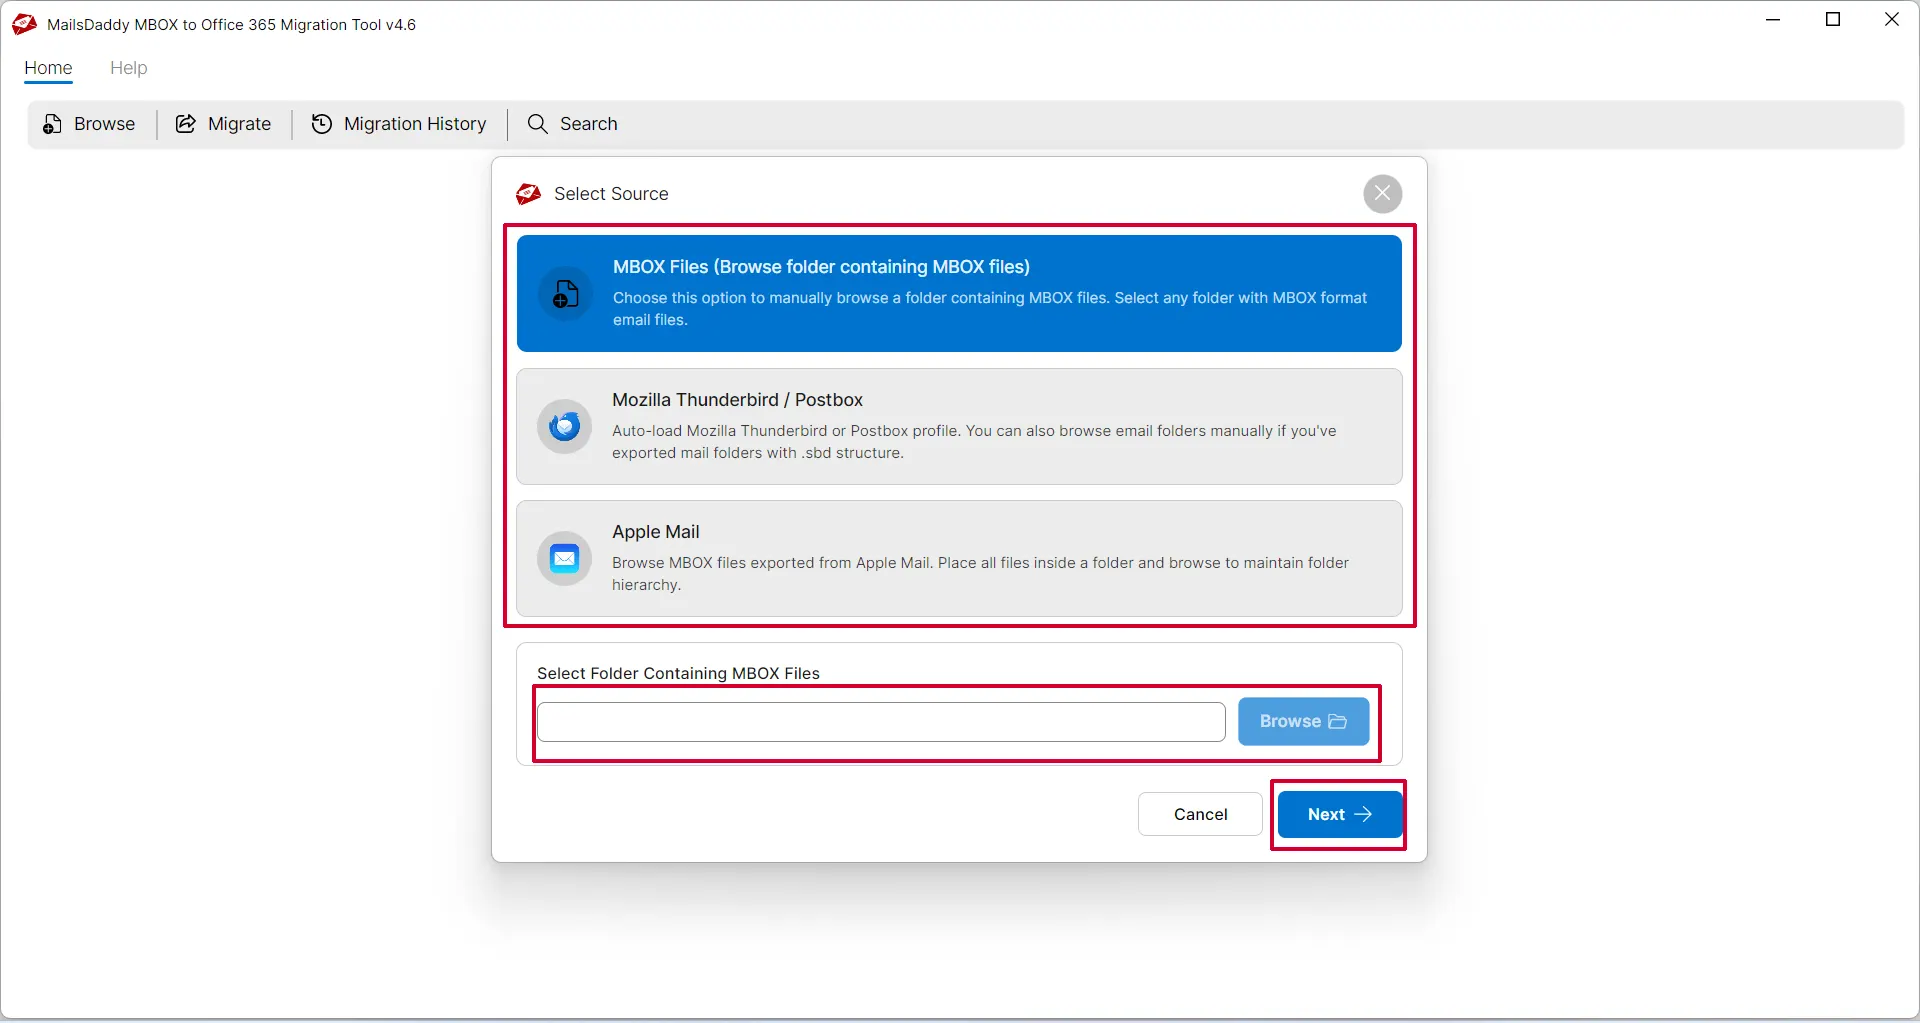Click the MBOX Files document icon

565,294
